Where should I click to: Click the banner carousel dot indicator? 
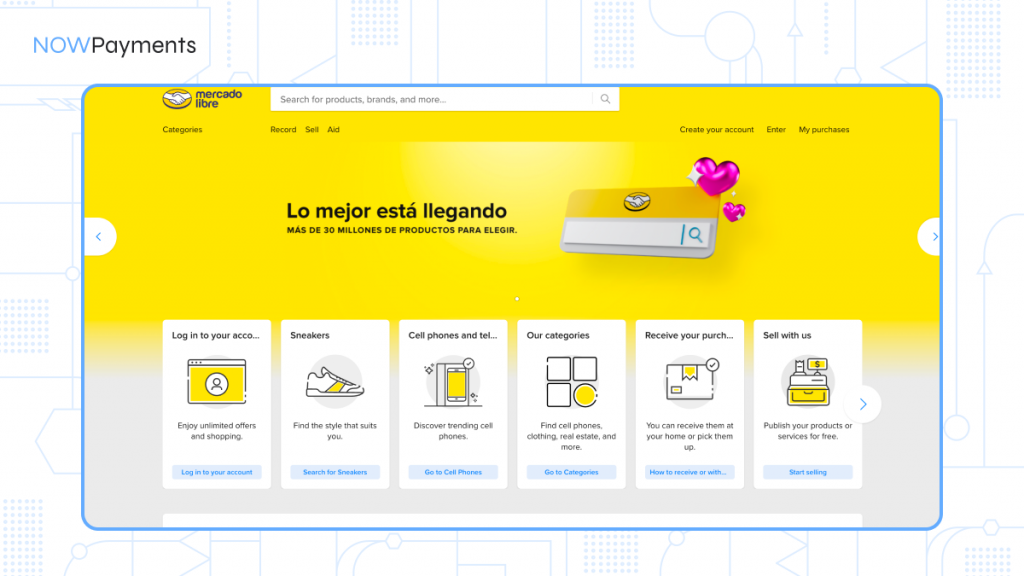[517, 299]
